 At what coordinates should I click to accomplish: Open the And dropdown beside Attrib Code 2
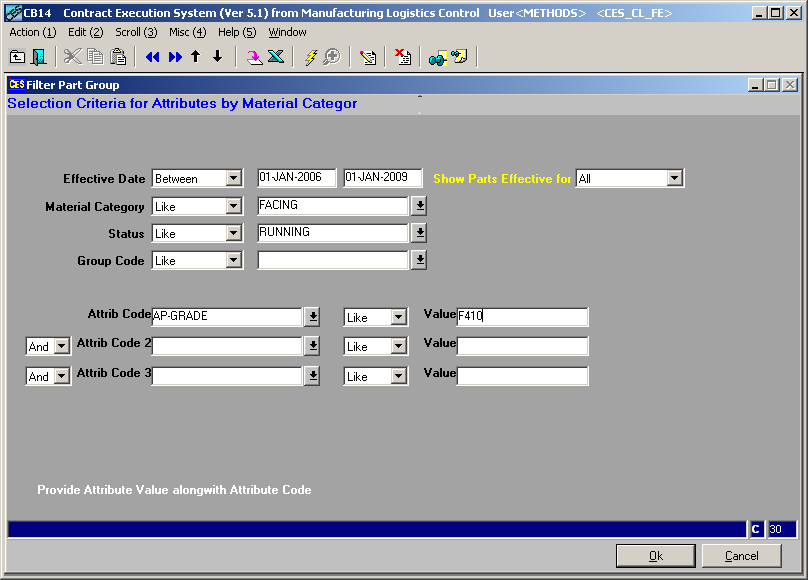pyautogui.click(x=61, y=347)
